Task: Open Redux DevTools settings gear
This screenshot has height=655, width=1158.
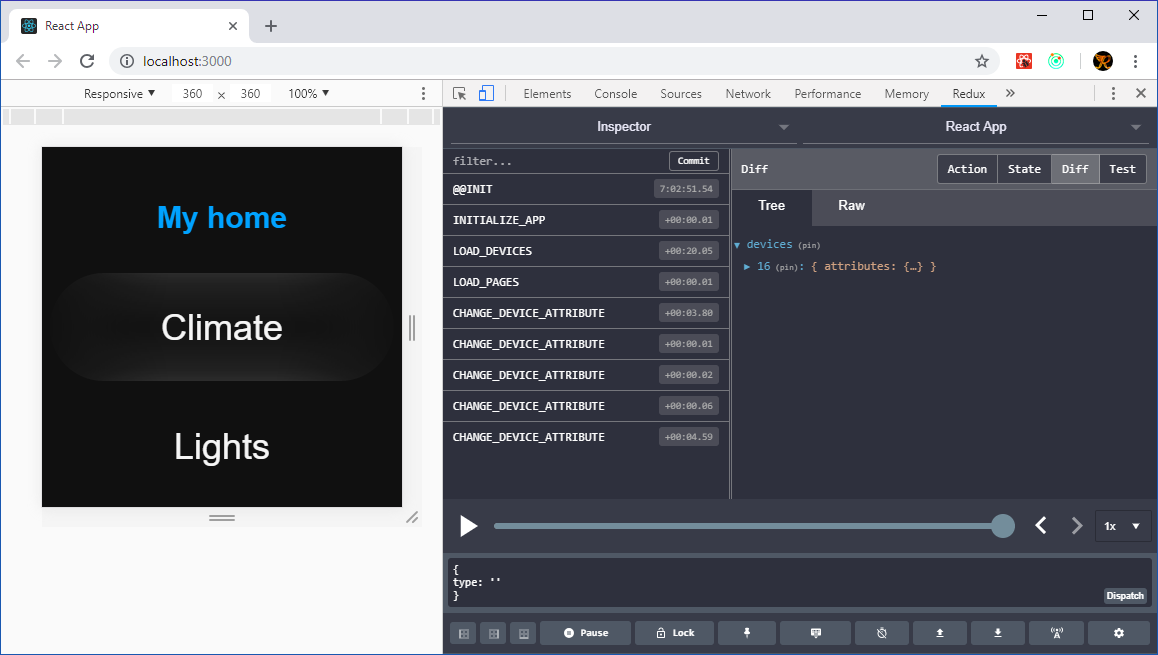Action: click(x=1119, y=634)
